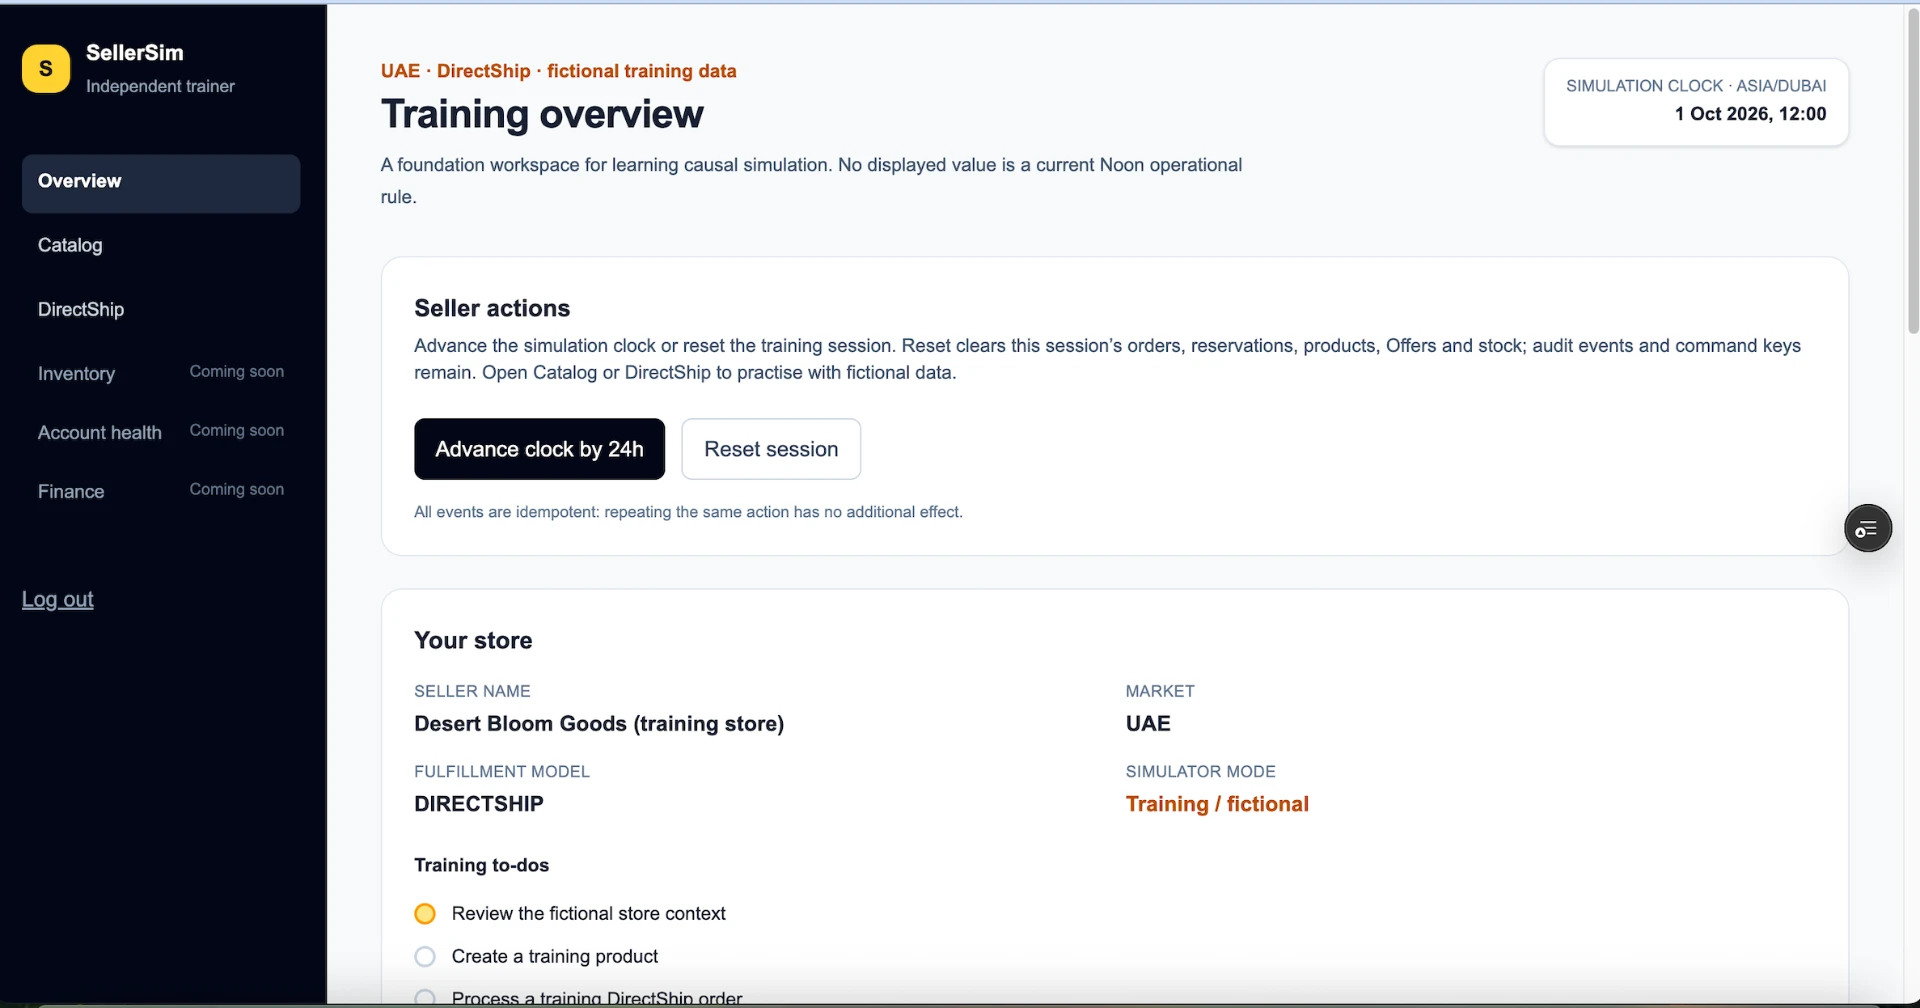This screenshot has width=1920, height=1008.
Task: Select Finance in the sidebar
Action: (71, 491)
